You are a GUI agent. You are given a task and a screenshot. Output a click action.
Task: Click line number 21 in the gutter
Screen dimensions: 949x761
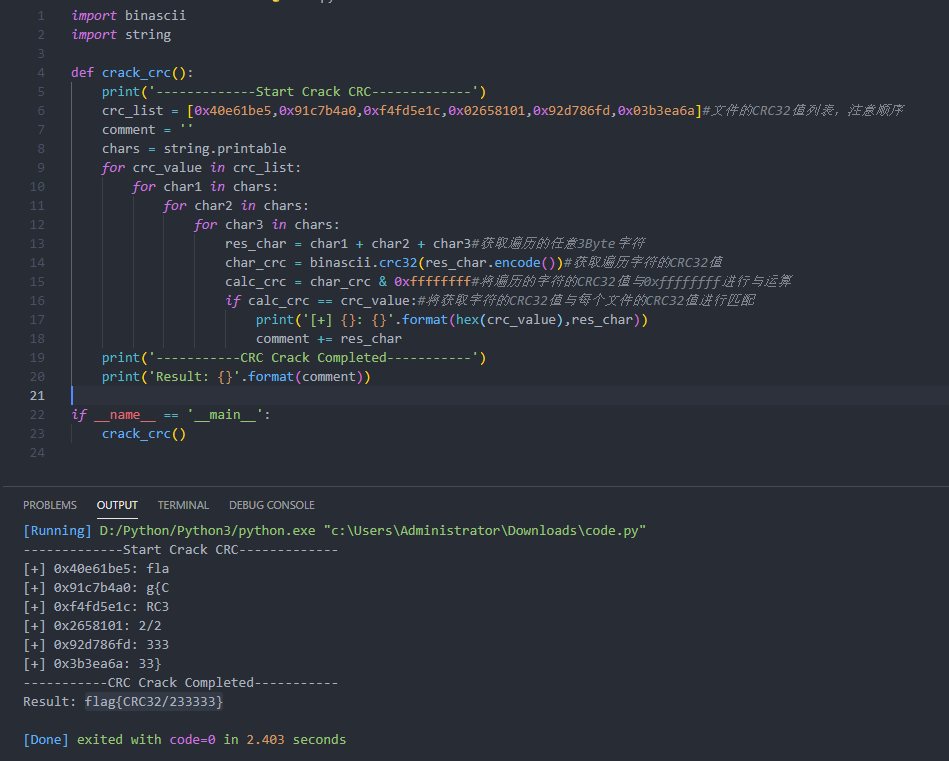coord(37,395)
